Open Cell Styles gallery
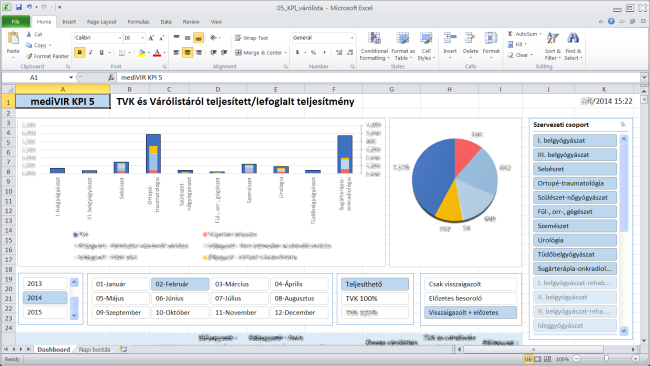The width and height of the screenshot is (650, 366). pos(426,46)
